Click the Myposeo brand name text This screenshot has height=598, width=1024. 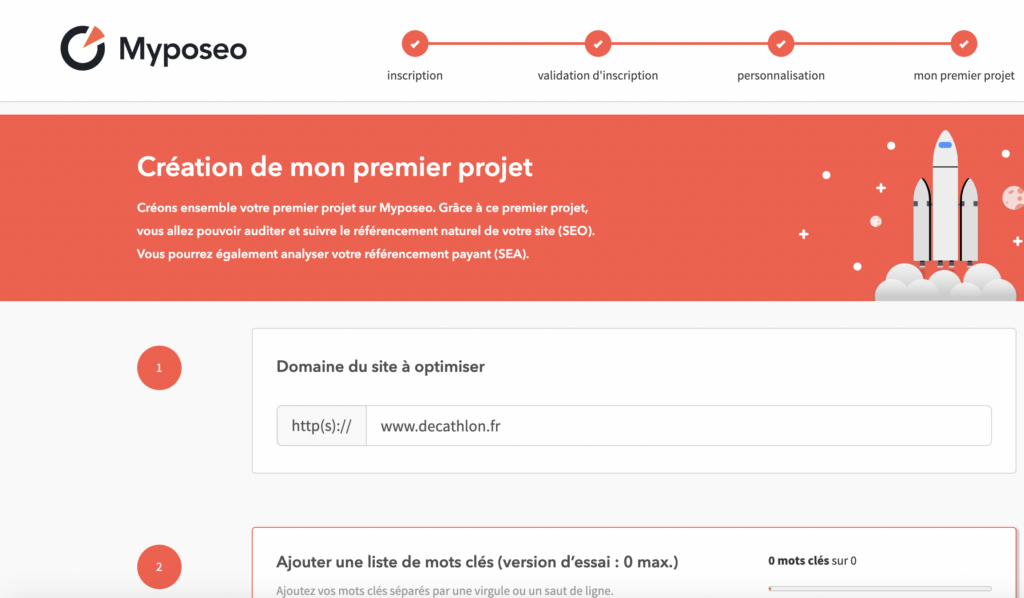(183, 50)
